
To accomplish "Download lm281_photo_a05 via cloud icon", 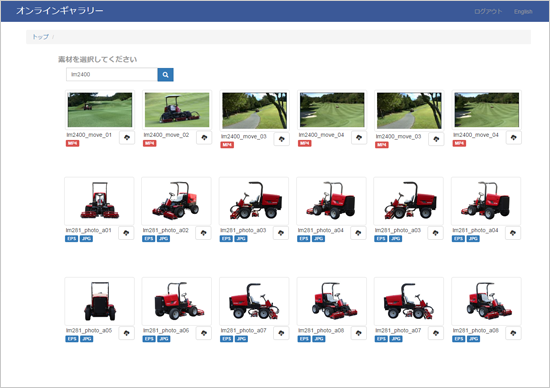I will [127, 333].
